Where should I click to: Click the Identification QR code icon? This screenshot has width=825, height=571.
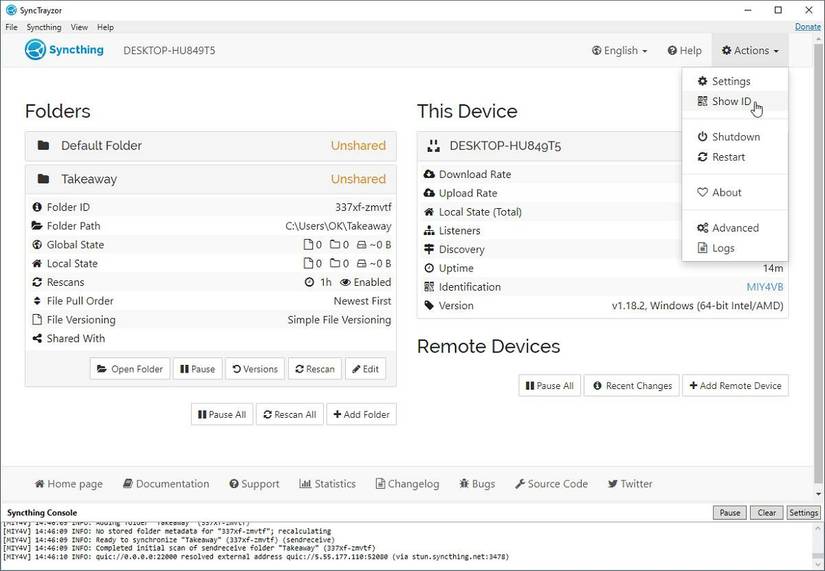click(429, 287)
